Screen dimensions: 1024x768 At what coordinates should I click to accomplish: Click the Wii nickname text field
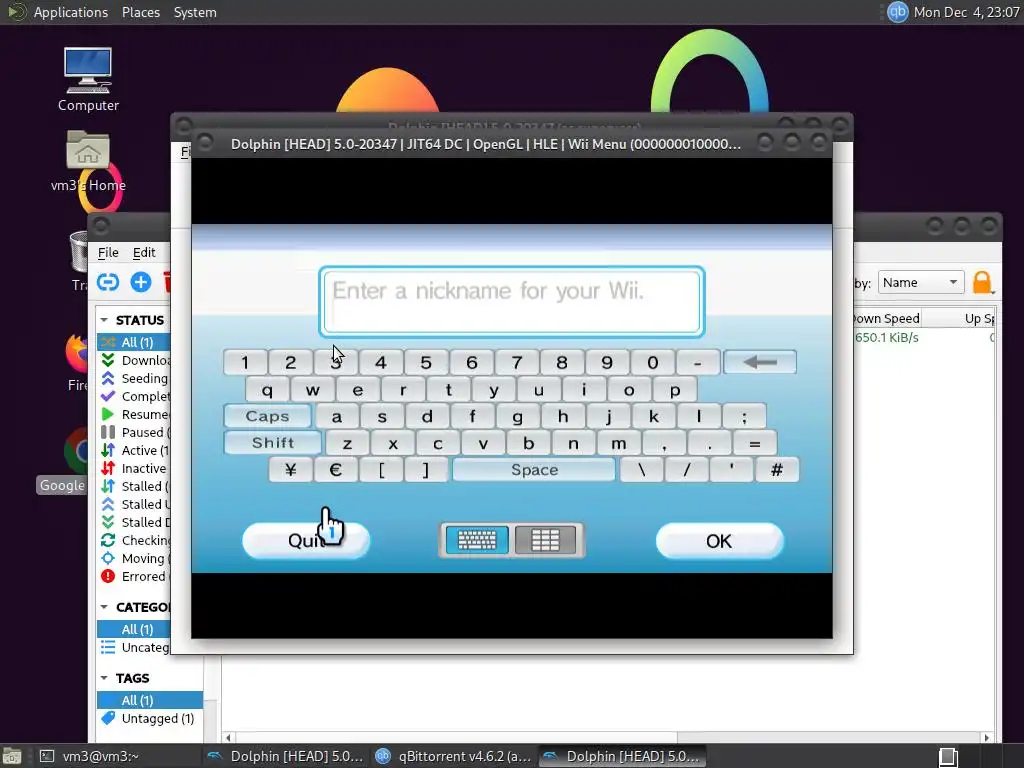tap(511, 302)
